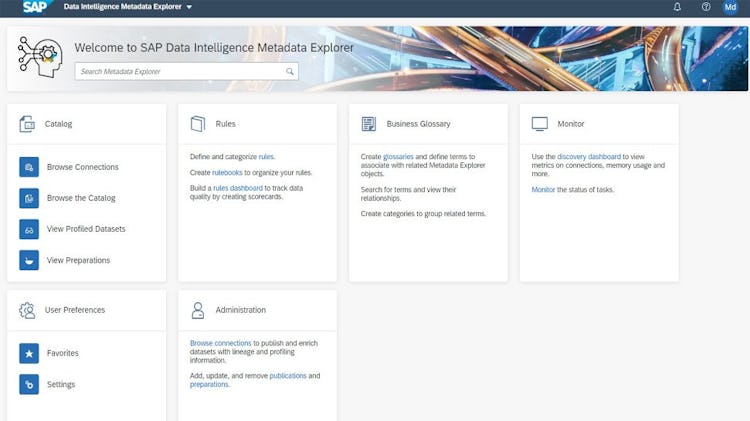750x421 pixels.
Task: Follow the rulebooks link
Action: click(x=227, y=172)
